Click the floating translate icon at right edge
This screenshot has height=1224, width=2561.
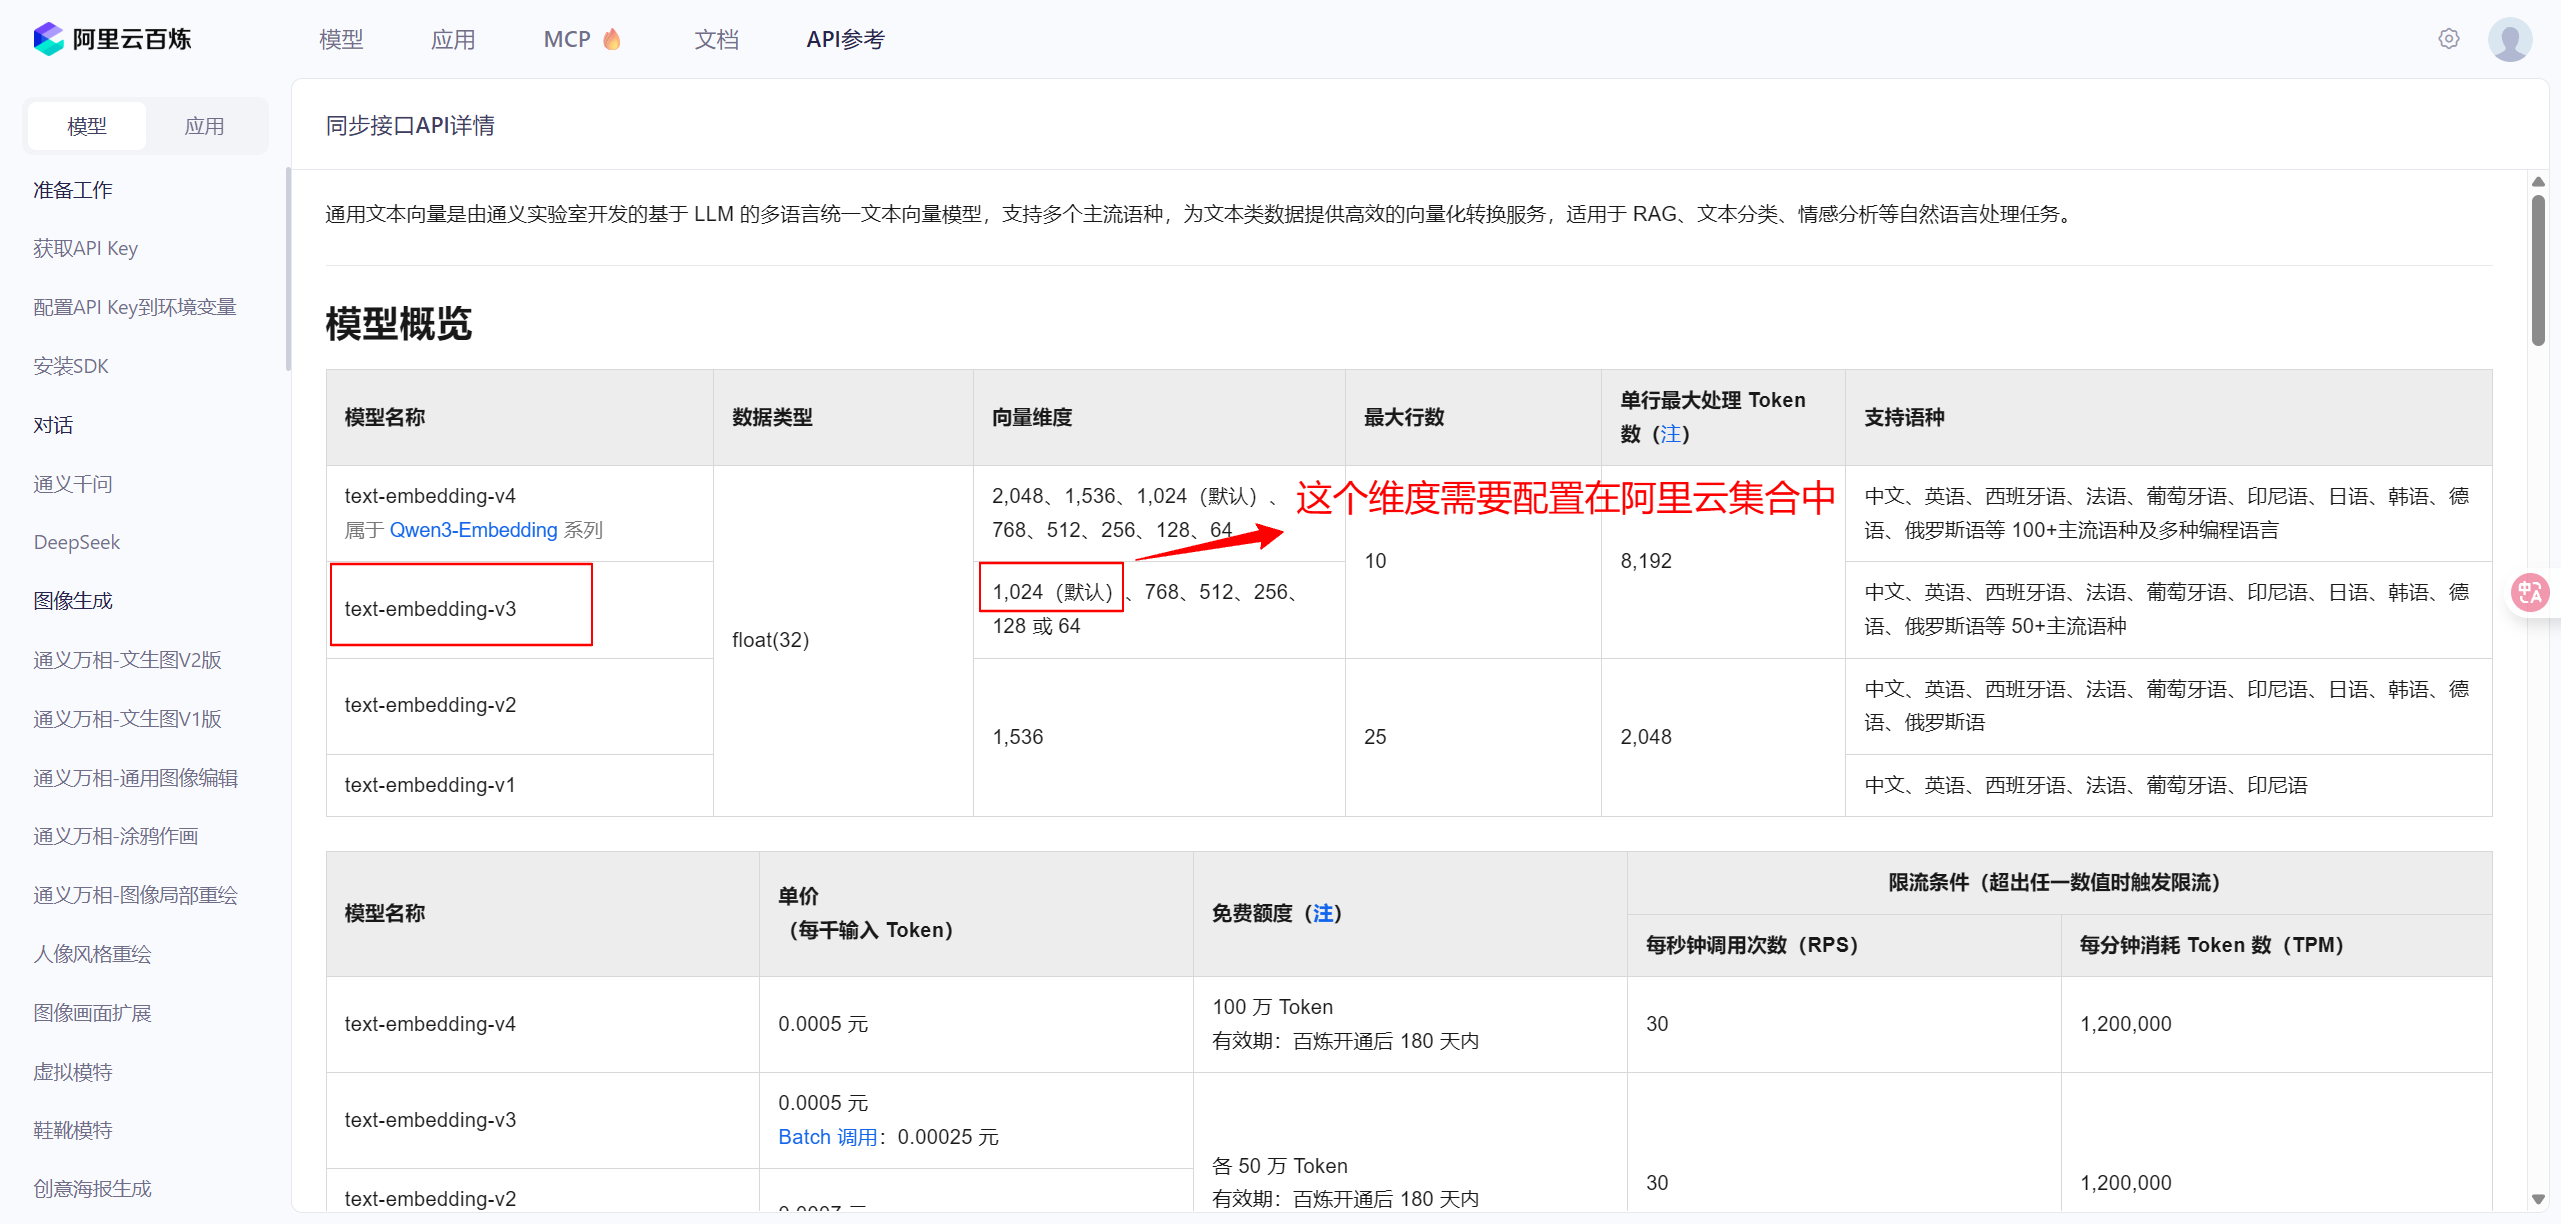click(x=2530, y=593)
